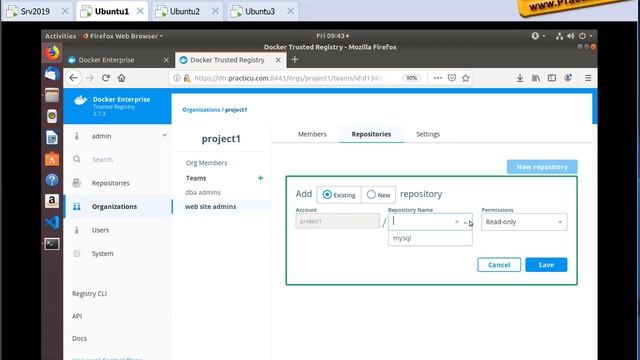Open the Firefox library menu
Viewport: 640px width, 360px height.
tap(536, 78)
